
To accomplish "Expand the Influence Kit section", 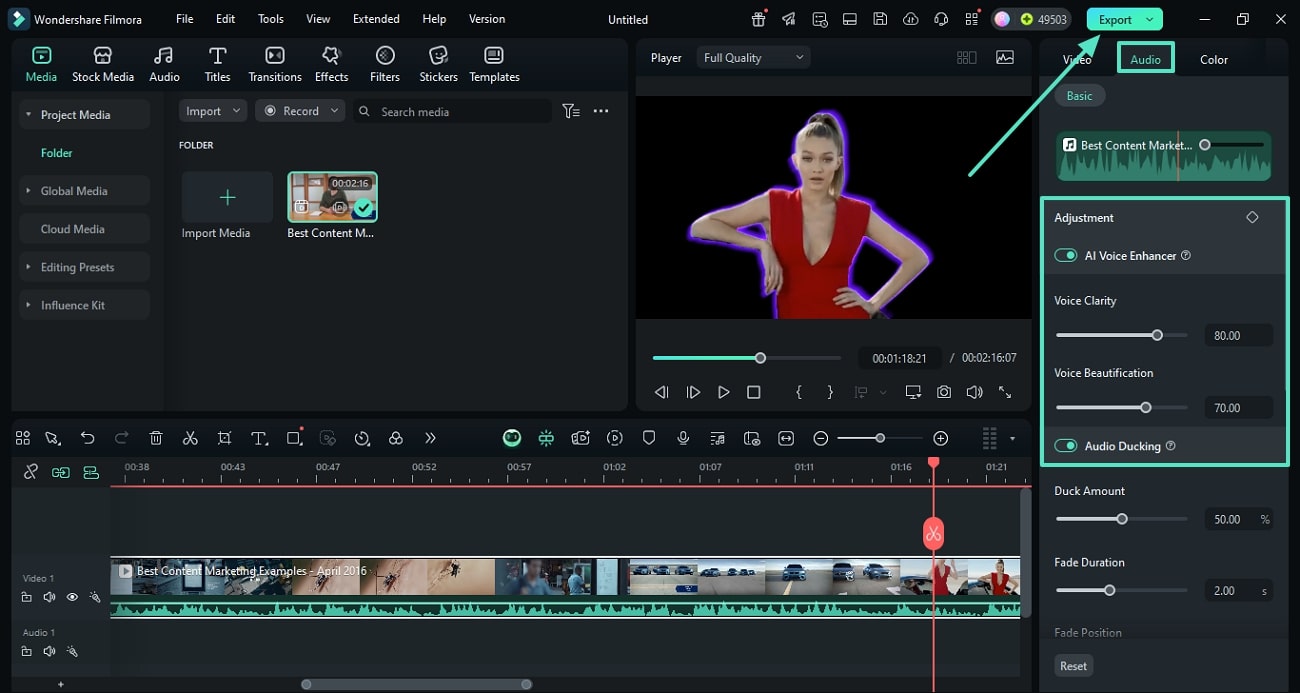I will 29,305.
